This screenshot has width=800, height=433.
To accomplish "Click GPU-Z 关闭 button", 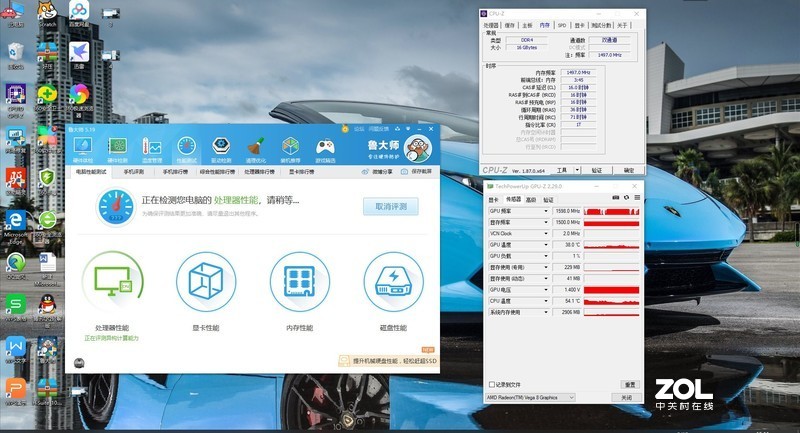I will click(x=627, y=397).
